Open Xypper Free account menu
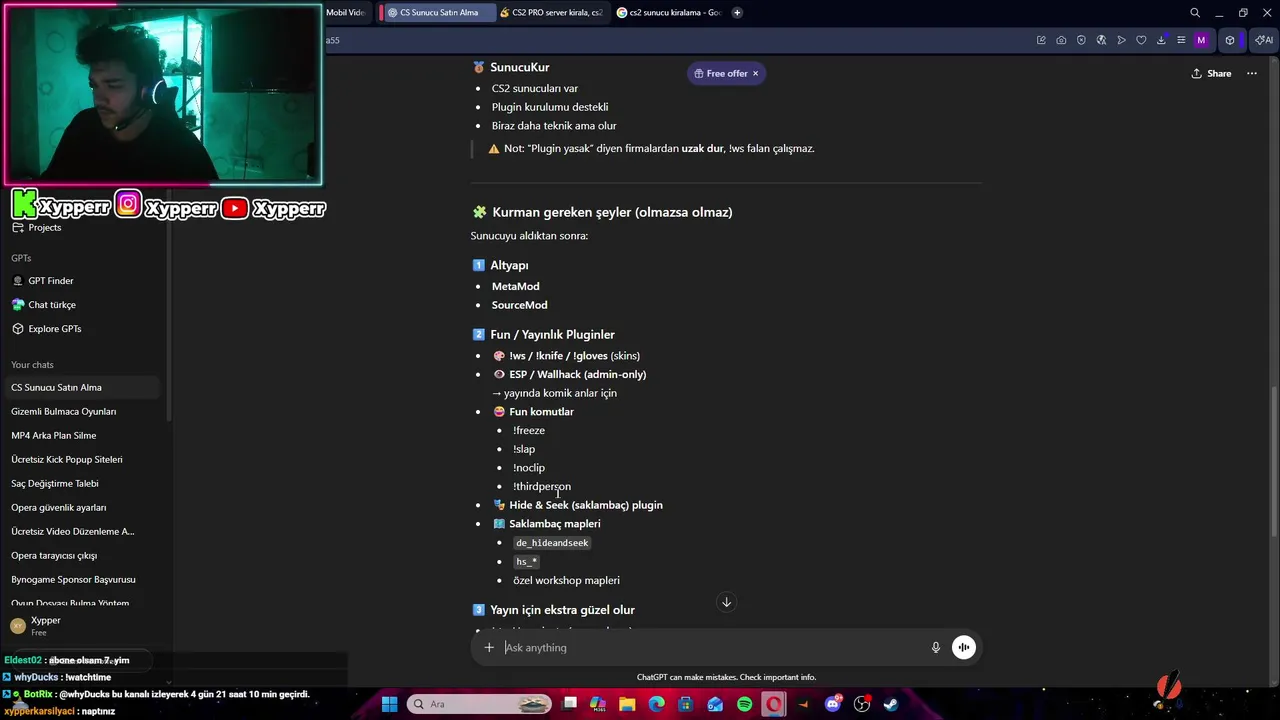 tap(83, 626)
